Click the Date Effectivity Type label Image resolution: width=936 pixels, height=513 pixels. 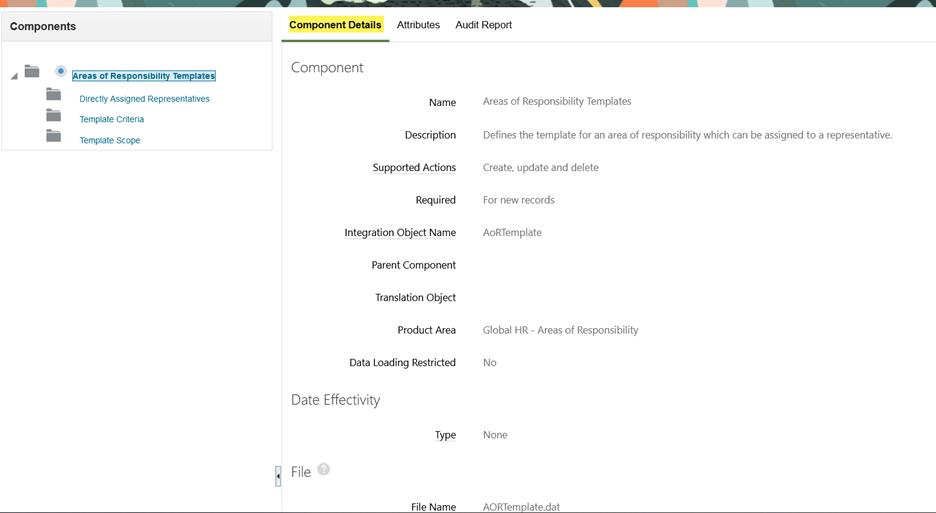445,435
